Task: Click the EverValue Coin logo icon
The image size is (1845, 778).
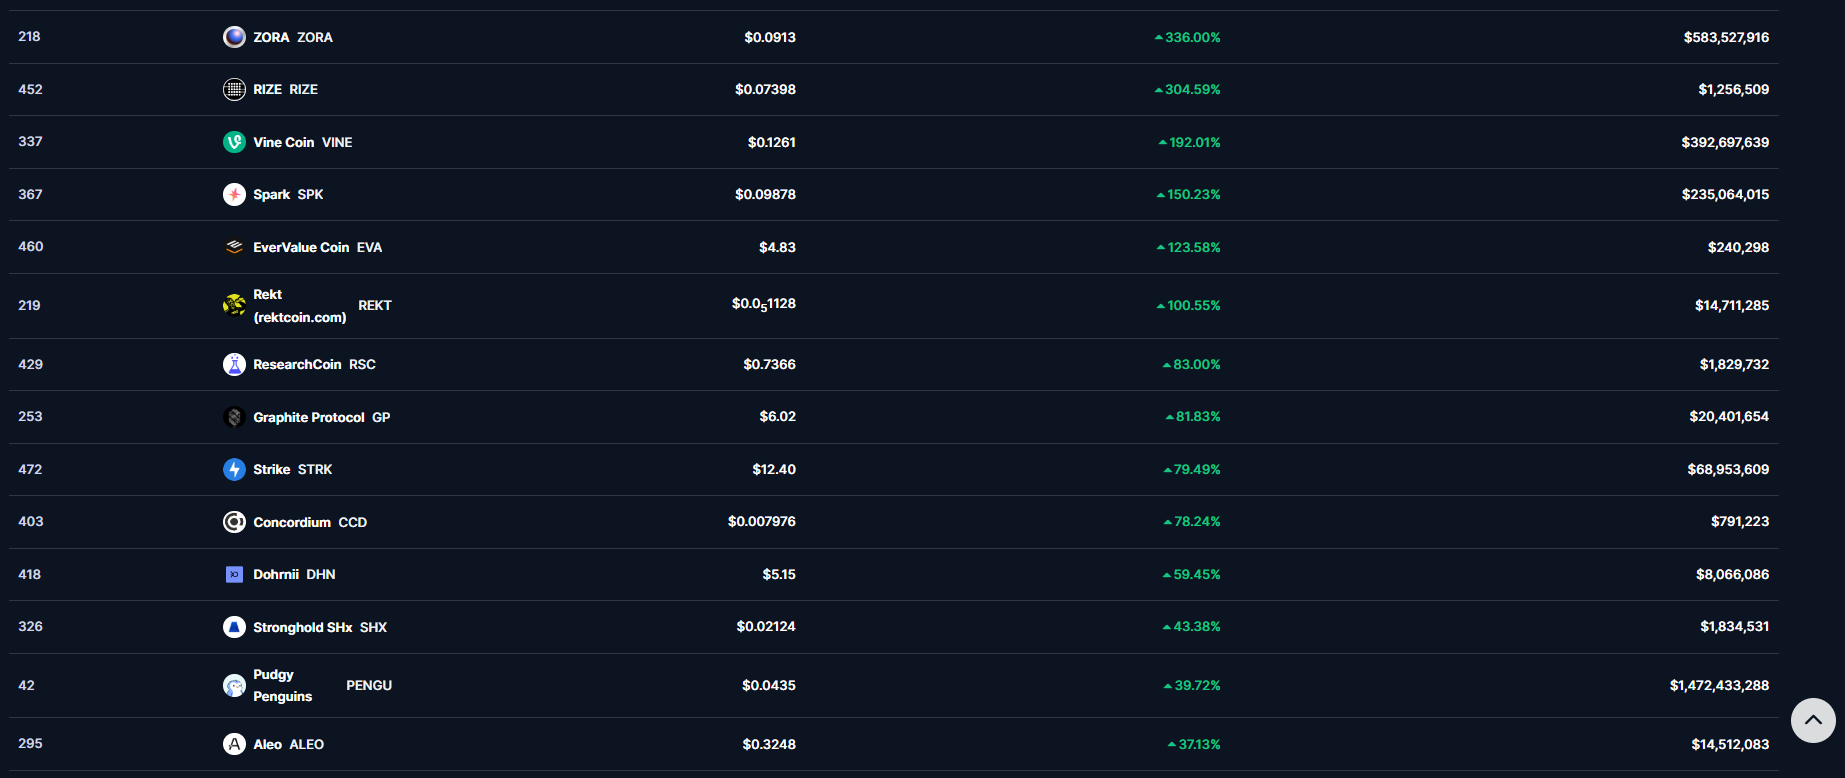Action: [234, 247]
